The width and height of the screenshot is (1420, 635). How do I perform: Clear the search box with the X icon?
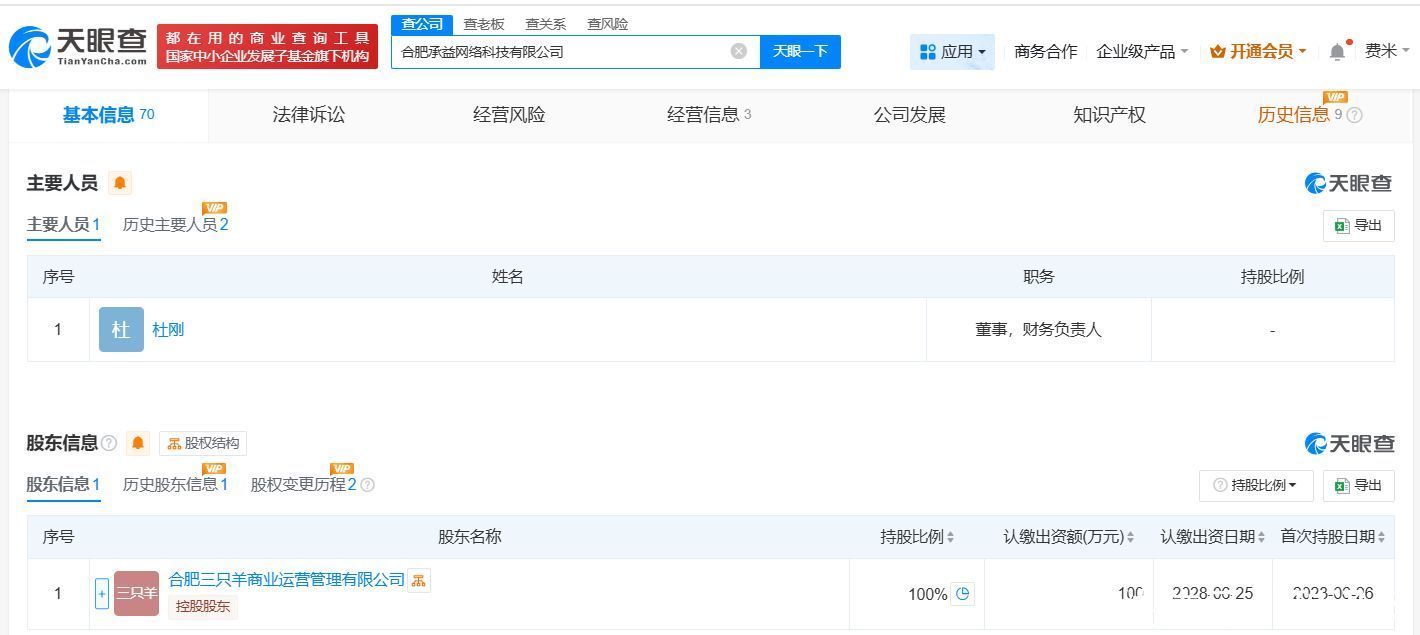738,51
